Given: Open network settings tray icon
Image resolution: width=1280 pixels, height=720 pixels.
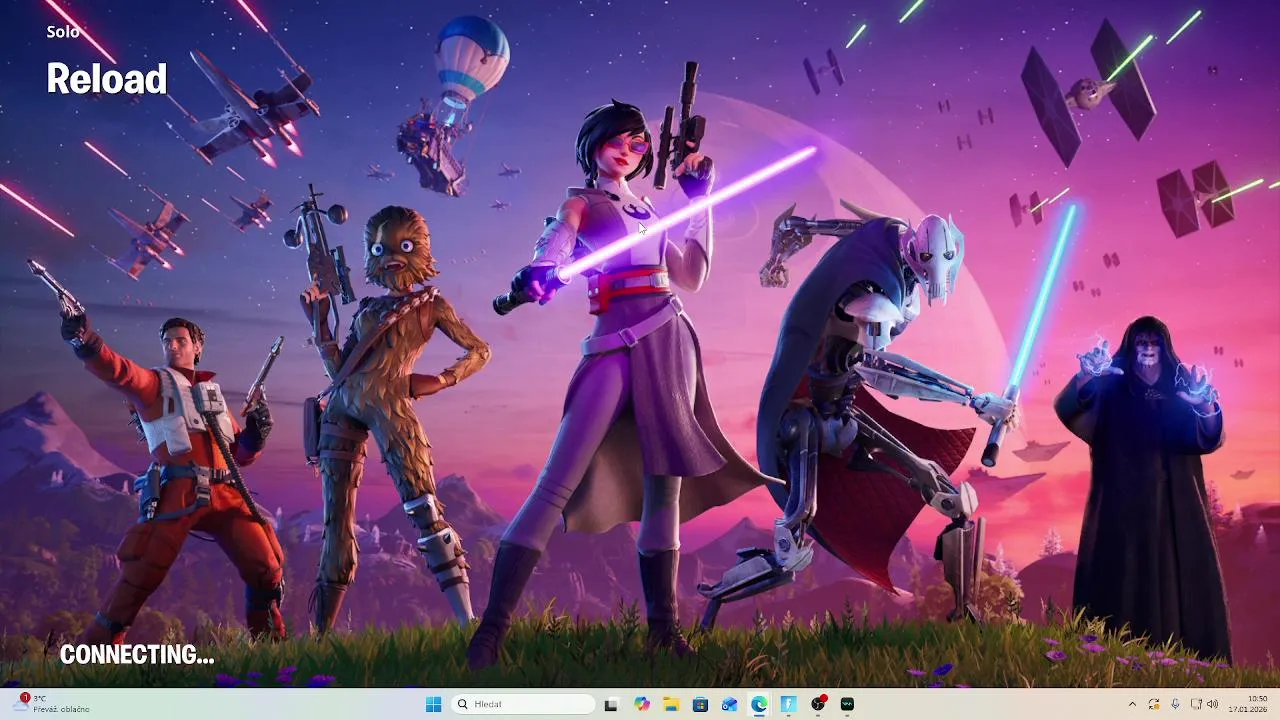Looking at the screenshot, I should (1196, 704).
